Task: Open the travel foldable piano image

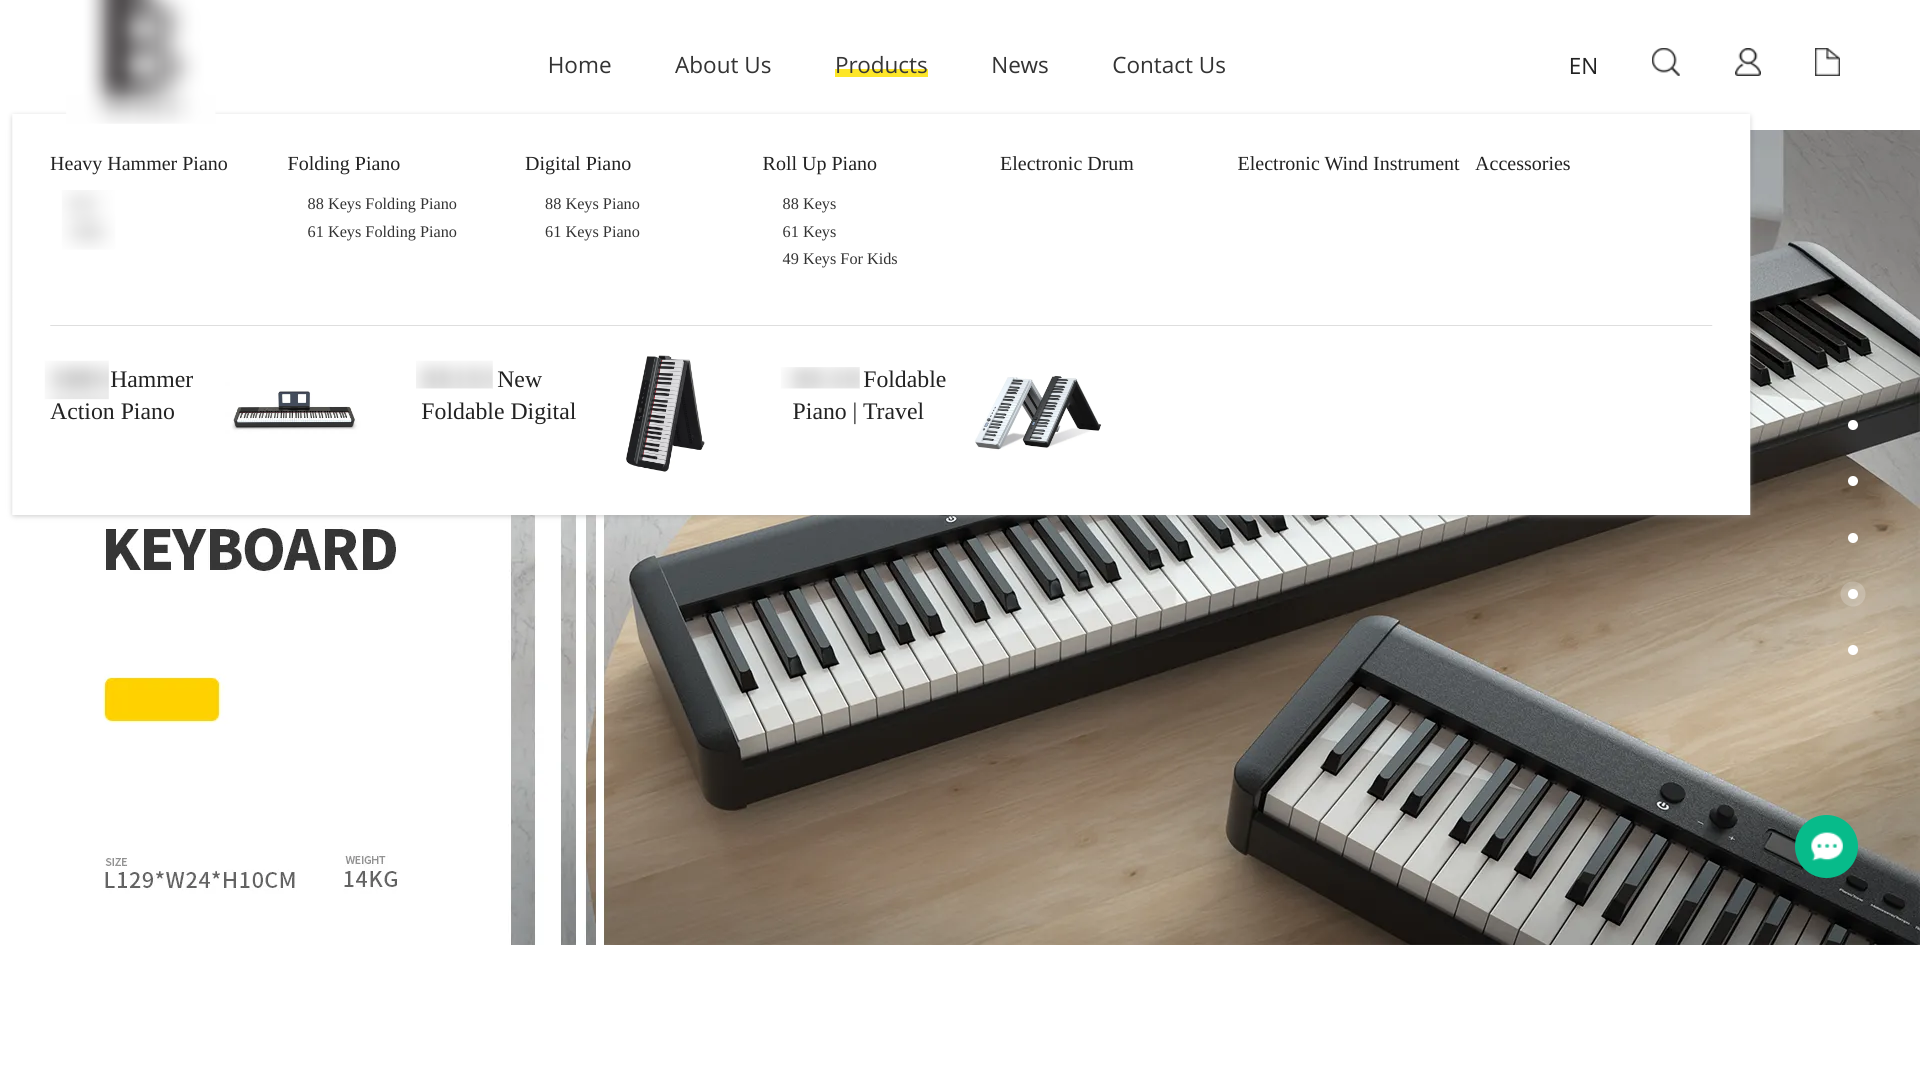Action: 1038,412
